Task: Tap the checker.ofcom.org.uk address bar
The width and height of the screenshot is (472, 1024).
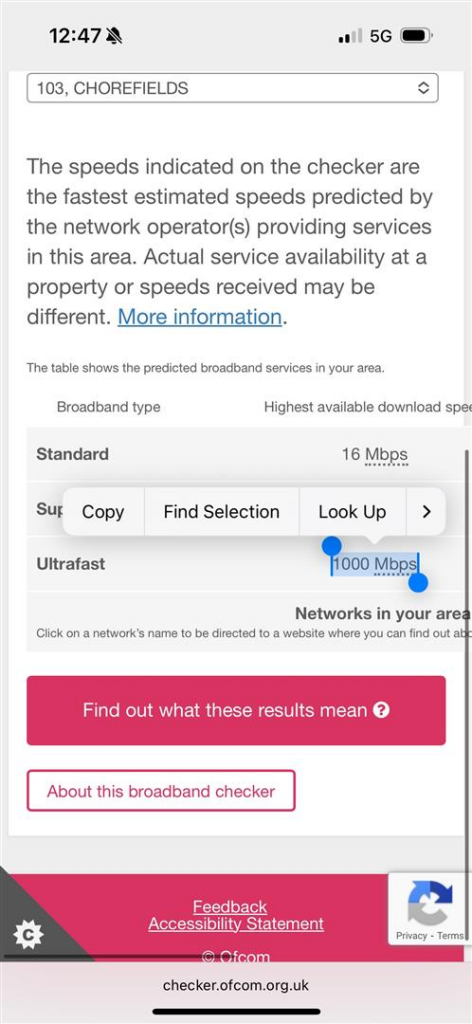Action: [x=236, y=985]
